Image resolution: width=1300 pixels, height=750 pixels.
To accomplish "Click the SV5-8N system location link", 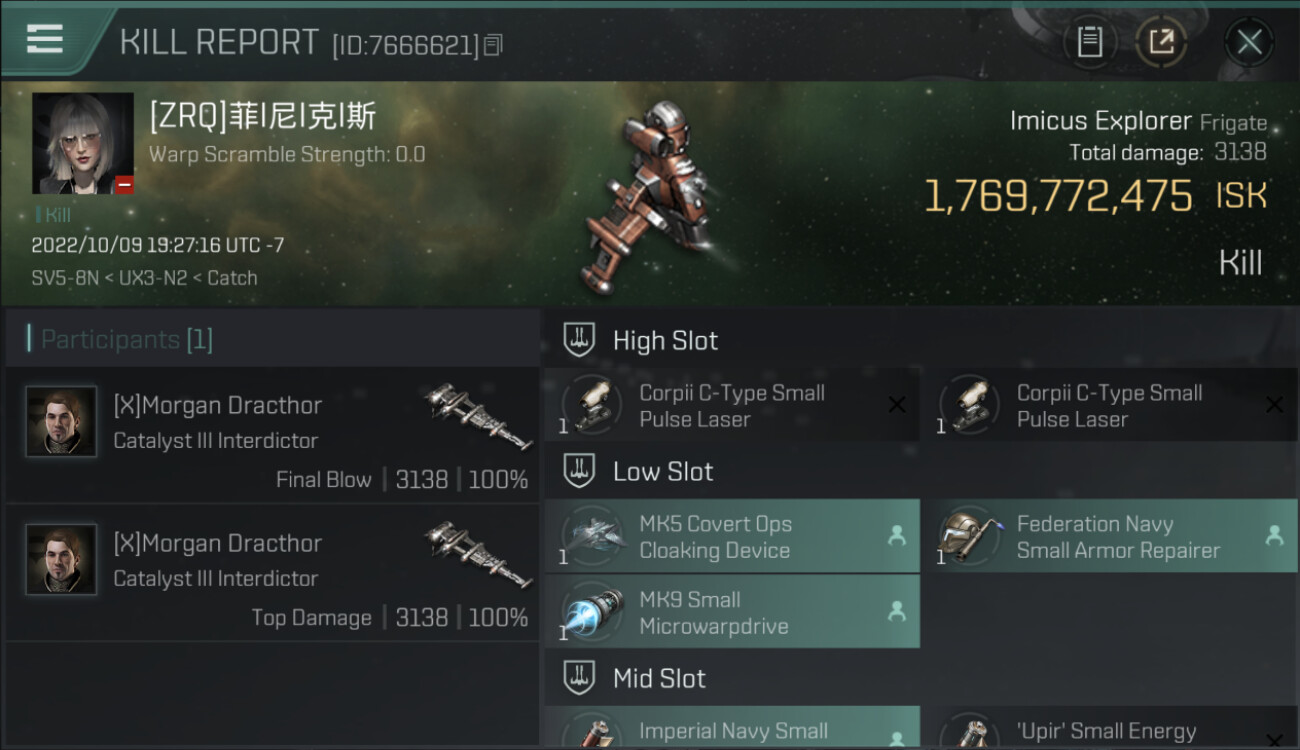I will click(x=65, y=278).
